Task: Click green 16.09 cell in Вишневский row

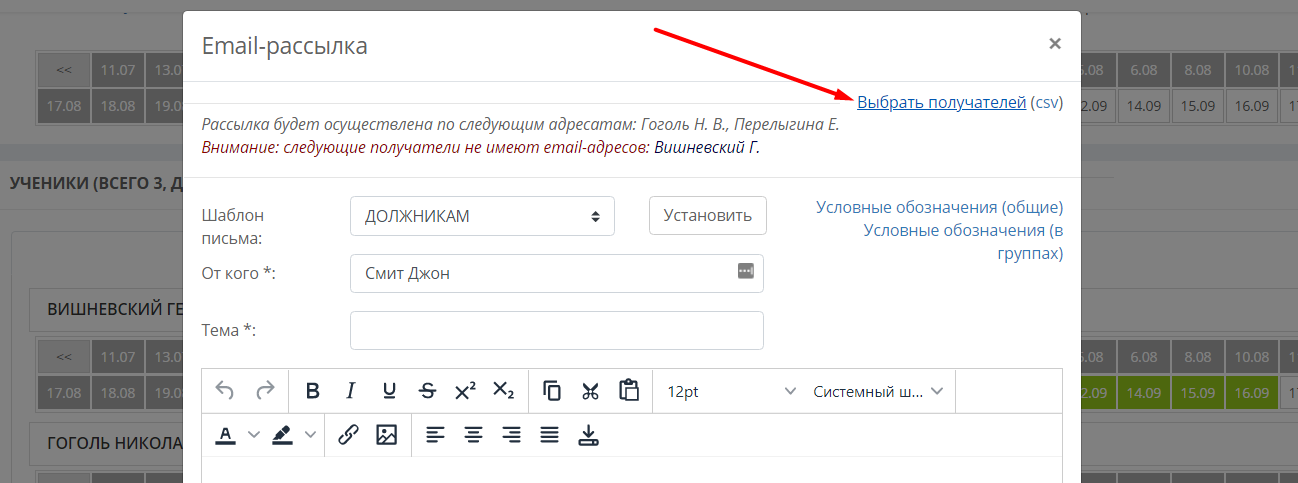Action: coord(1251,391)
